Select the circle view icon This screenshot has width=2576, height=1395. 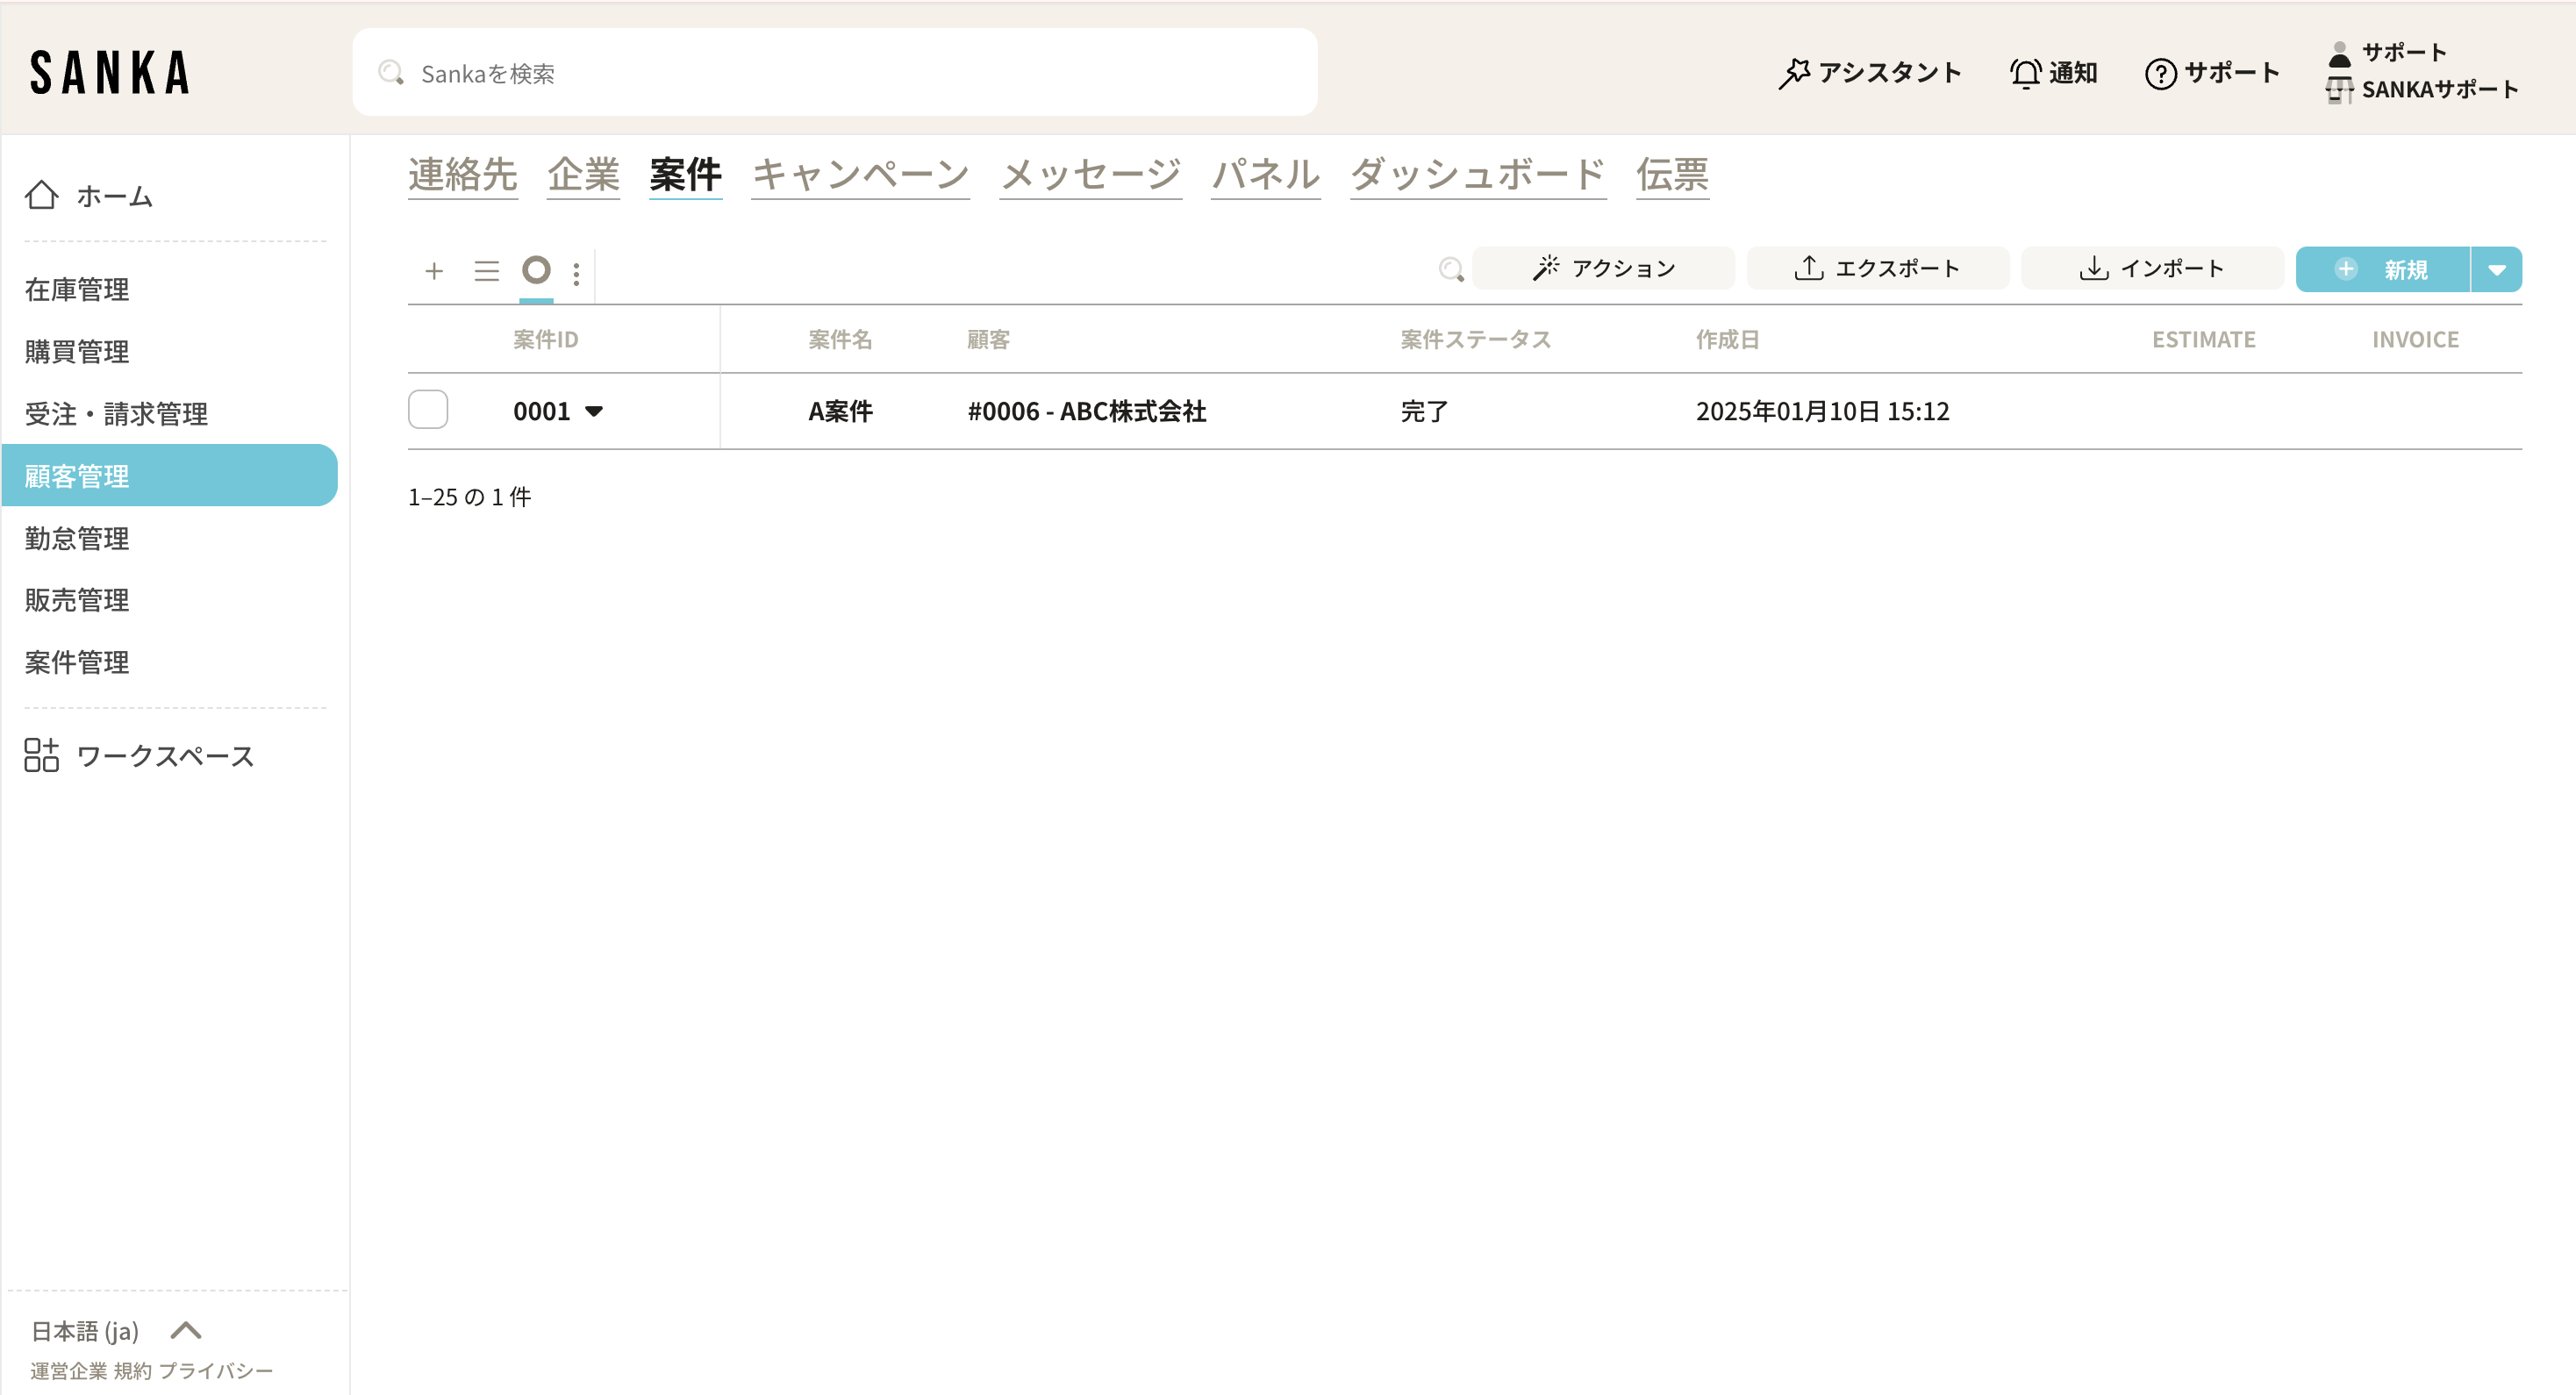point(536,270)
